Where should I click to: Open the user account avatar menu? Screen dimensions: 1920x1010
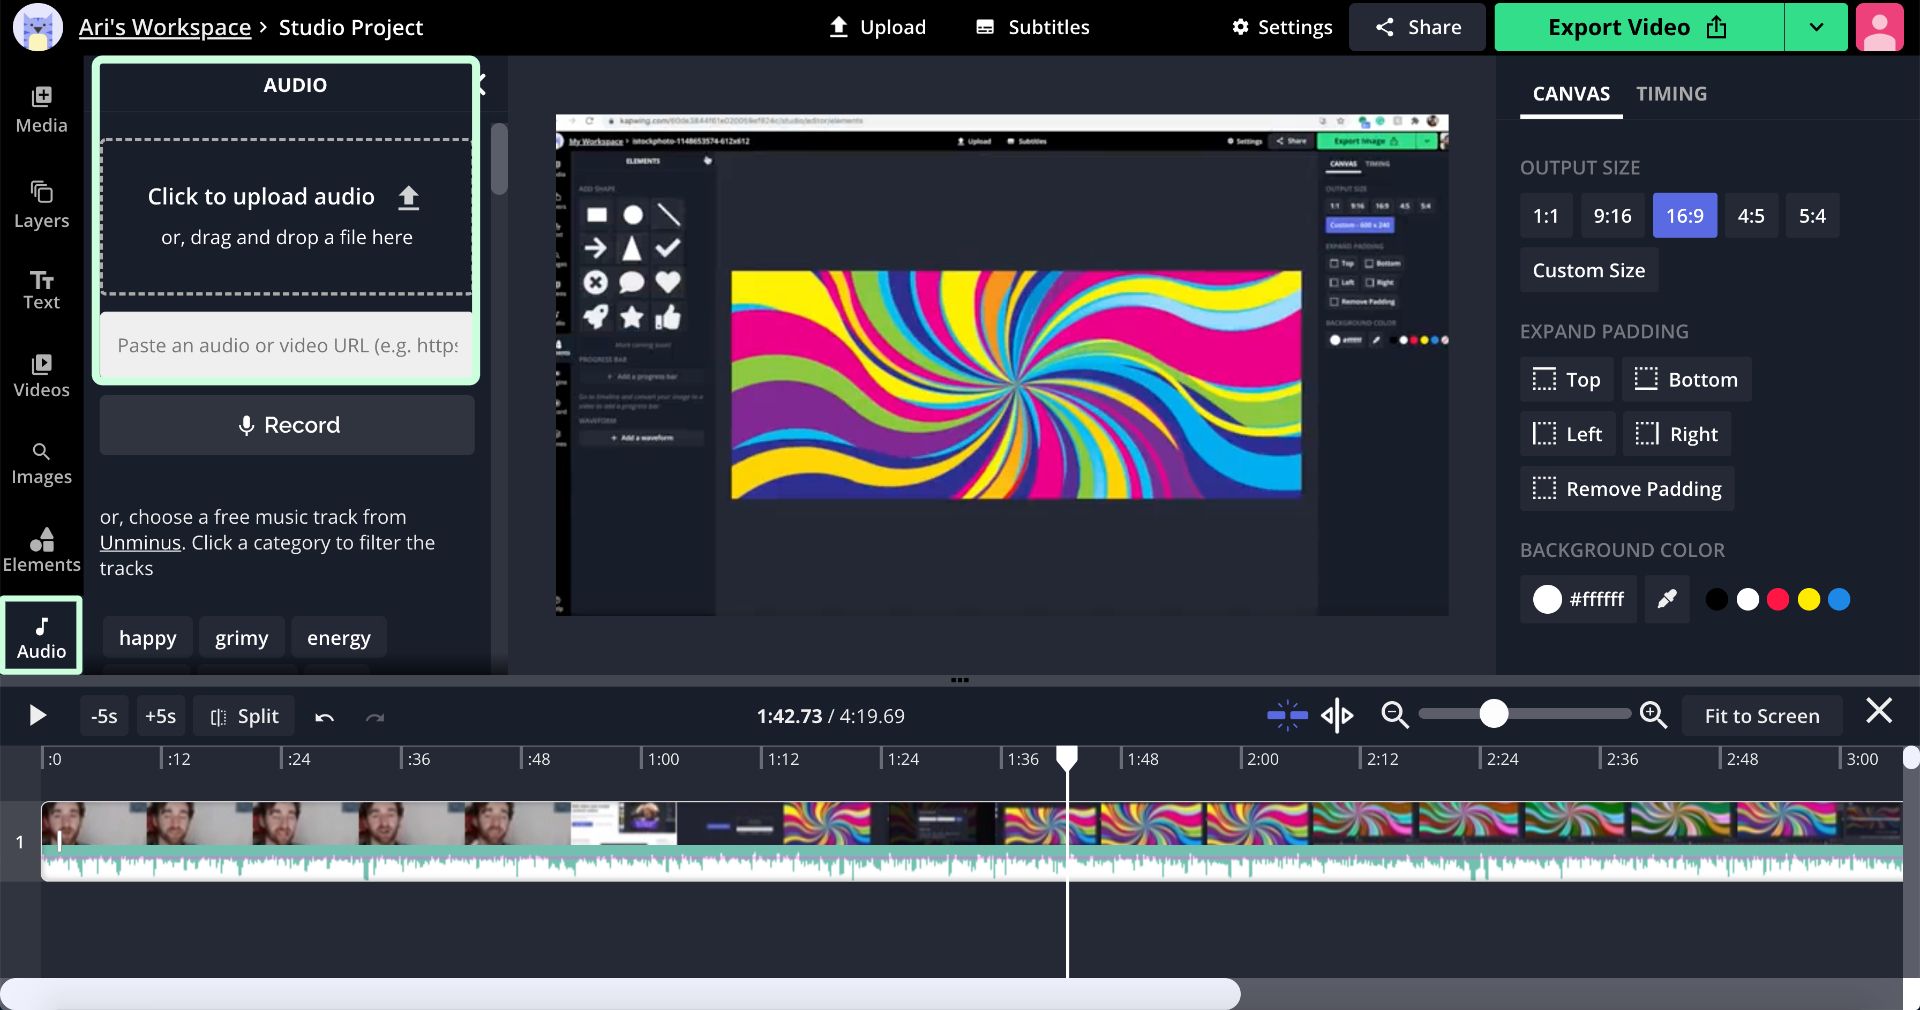coord(1879,27)
